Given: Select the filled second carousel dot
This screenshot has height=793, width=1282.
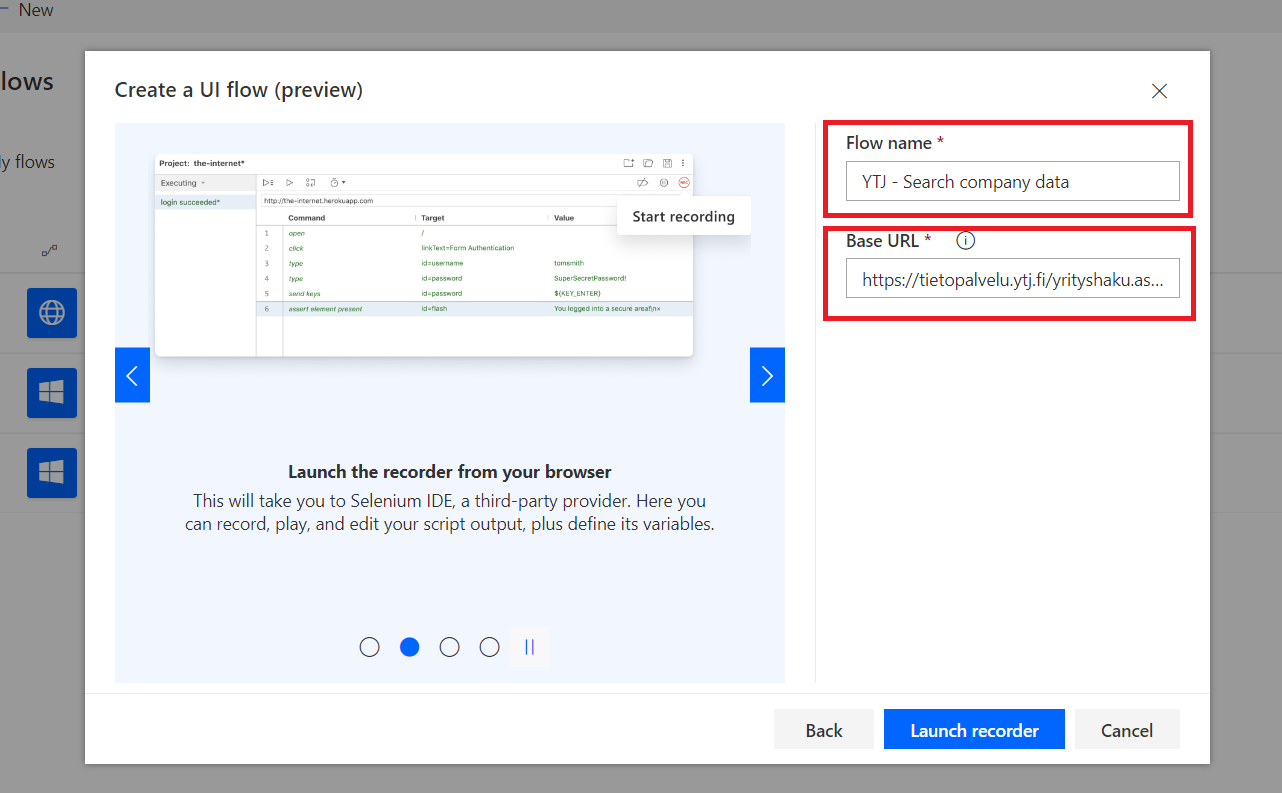Looking at the screenshot, I should tap(409, 647).
